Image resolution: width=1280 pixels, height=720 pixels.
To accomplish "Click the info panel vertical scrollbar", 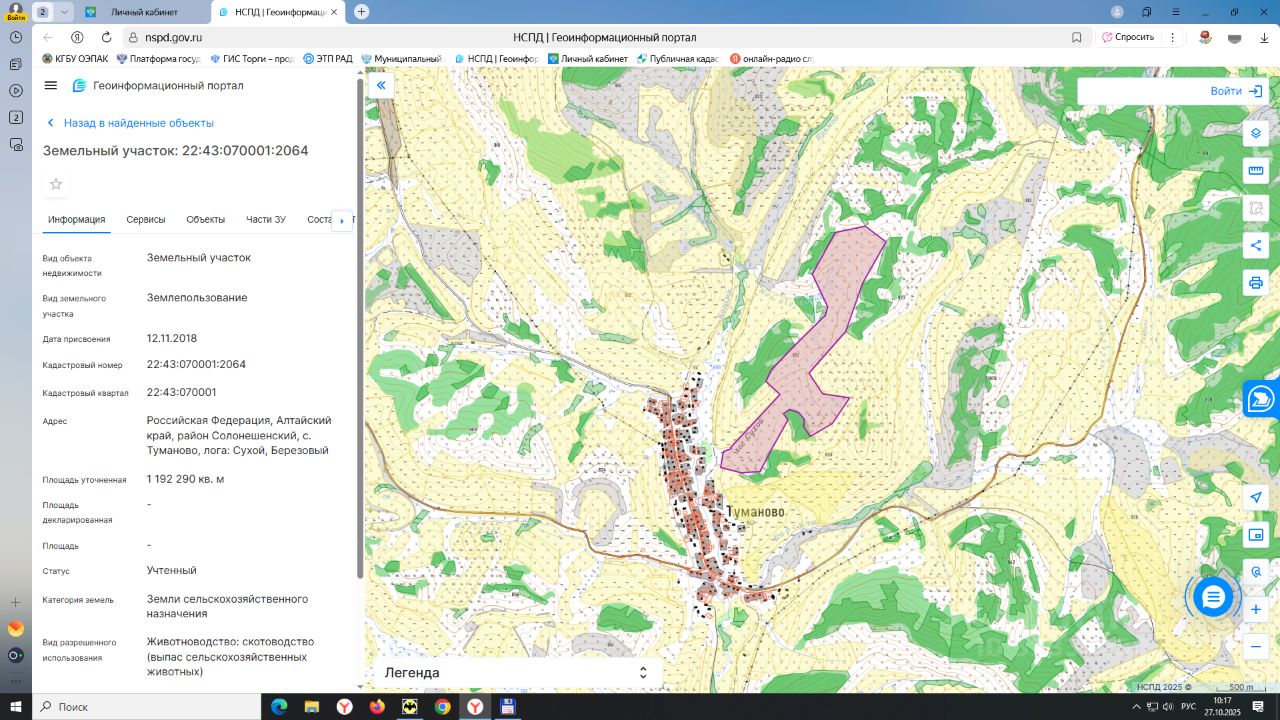I will pyautogui.click(x=360, y=328).
